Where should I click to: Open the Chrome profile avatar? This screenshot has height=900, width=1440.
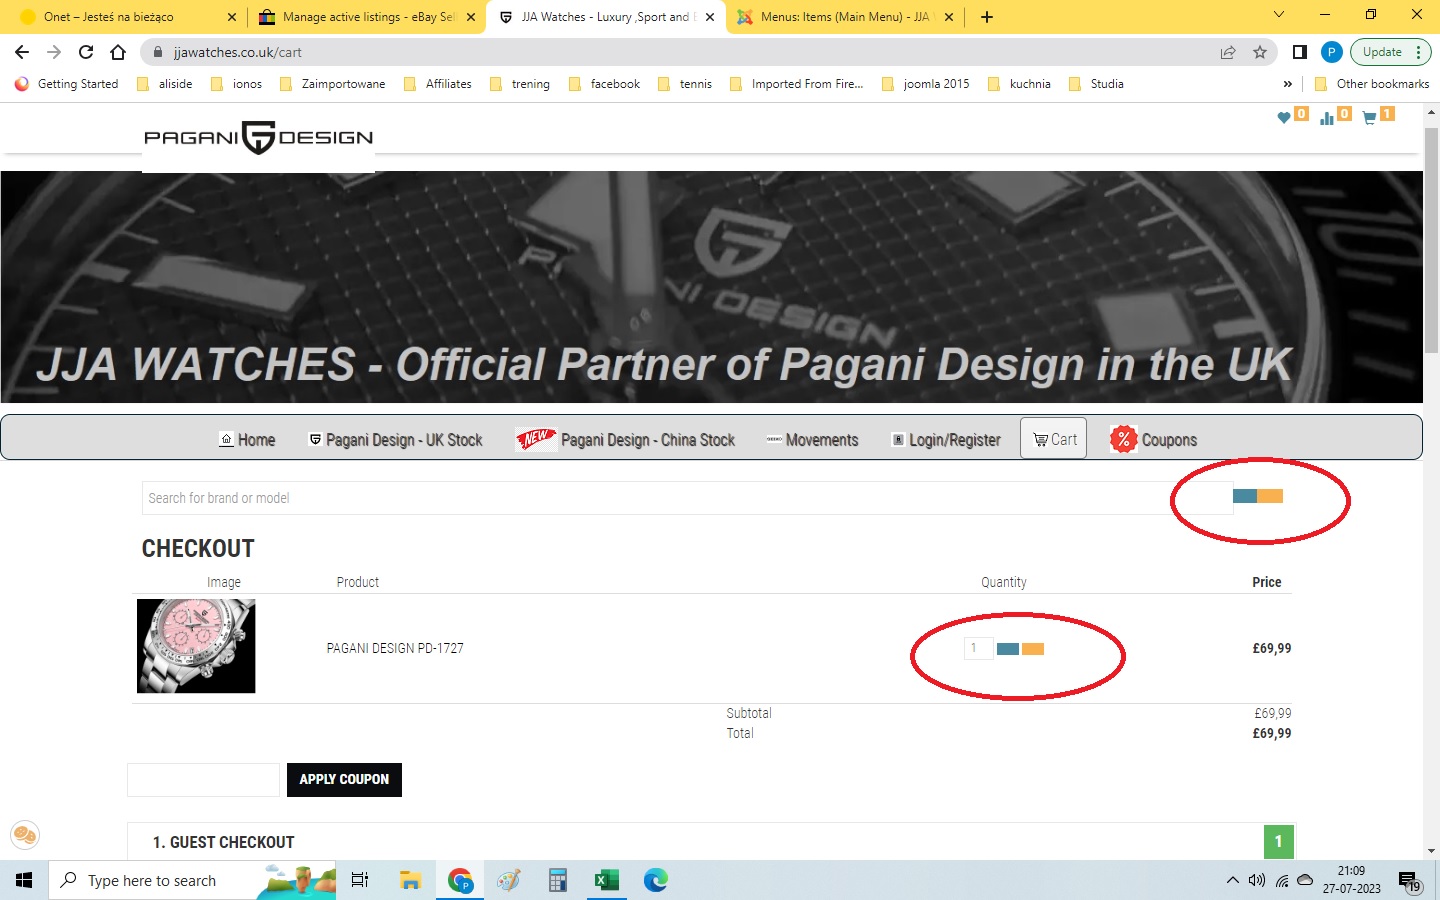[1332, 52]
